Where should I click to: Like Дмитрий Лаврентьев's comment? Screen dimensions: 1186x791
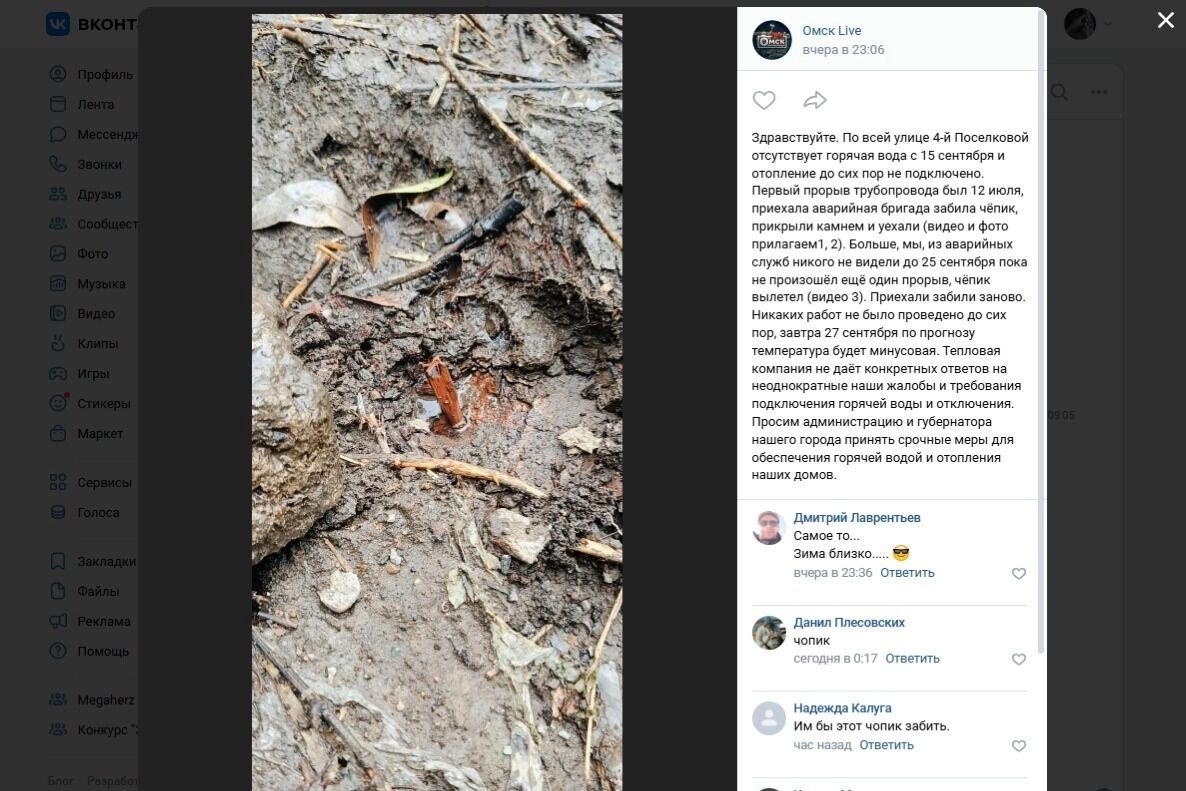coord(1019,574)
